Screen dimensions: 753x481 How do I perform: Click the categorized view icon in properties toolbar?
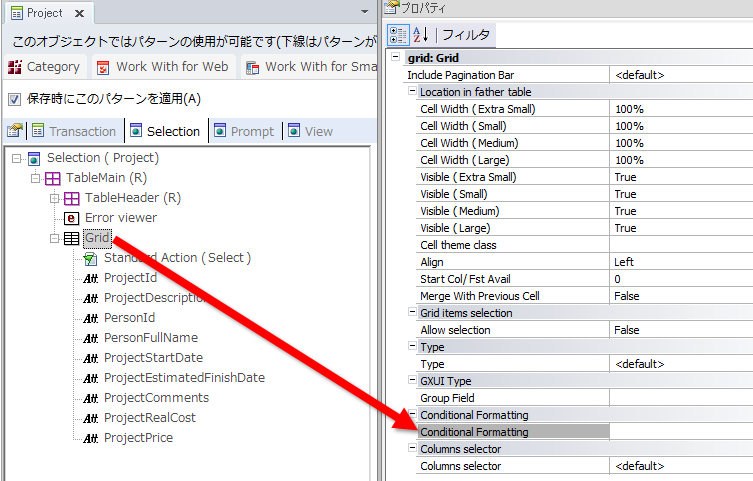point(397,35)
